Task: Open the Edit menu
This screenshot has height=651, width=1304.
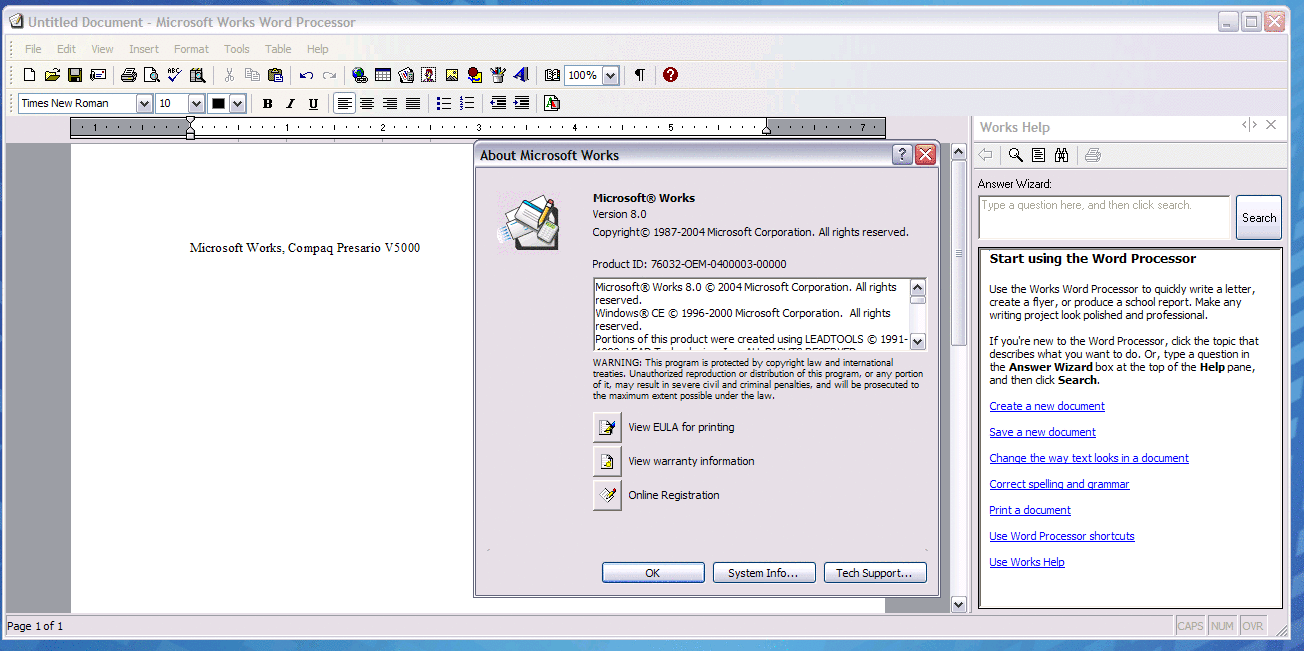Action: (66, 49)
